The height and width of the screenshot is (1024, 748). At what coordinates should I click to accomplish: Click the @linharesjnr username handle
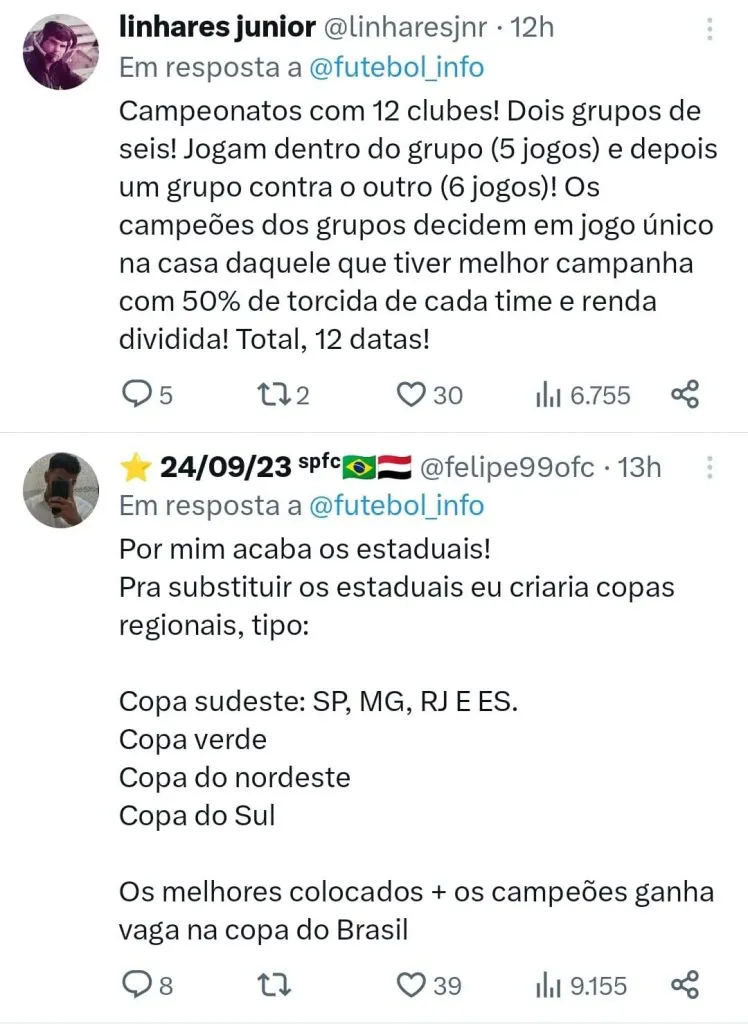414,27
